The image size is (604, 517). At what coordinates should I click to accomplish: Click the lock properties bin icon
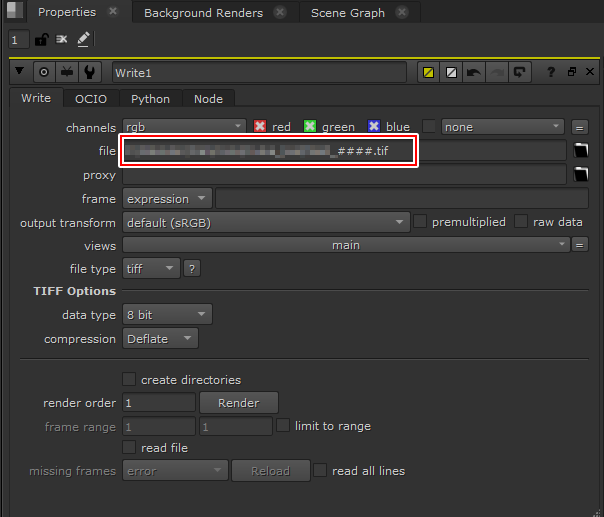[41, 40]
